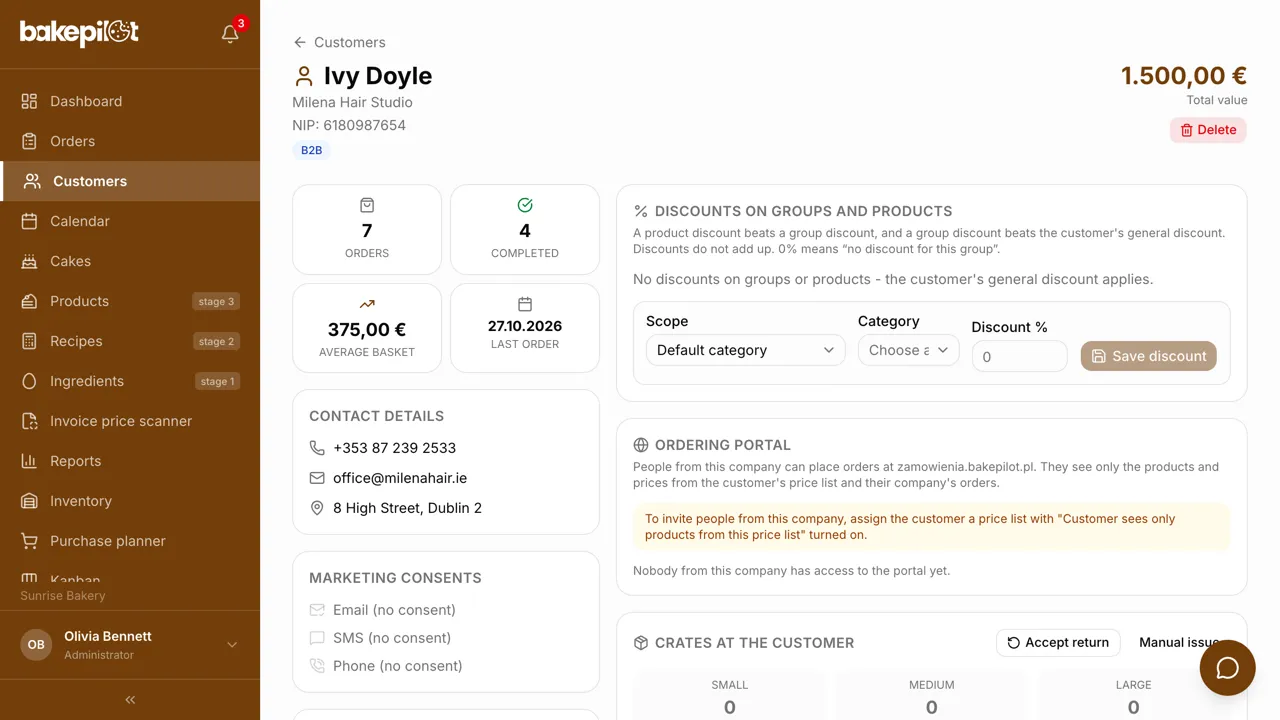
Task: Collapse the sidebar with double chevron
Action: (130, 700)
